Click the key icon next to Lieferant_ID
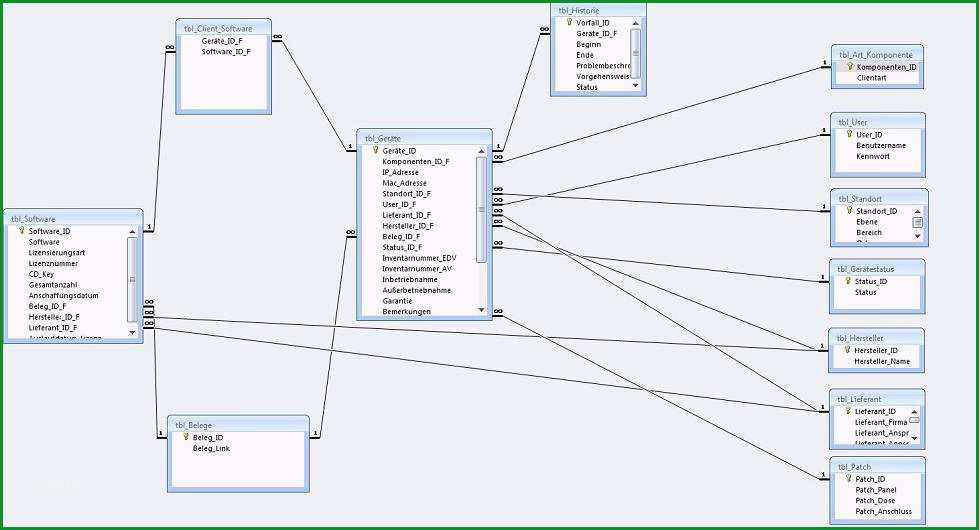Image resolution: width=979 pixels, height=530 pixels. [x=848, y=411]
